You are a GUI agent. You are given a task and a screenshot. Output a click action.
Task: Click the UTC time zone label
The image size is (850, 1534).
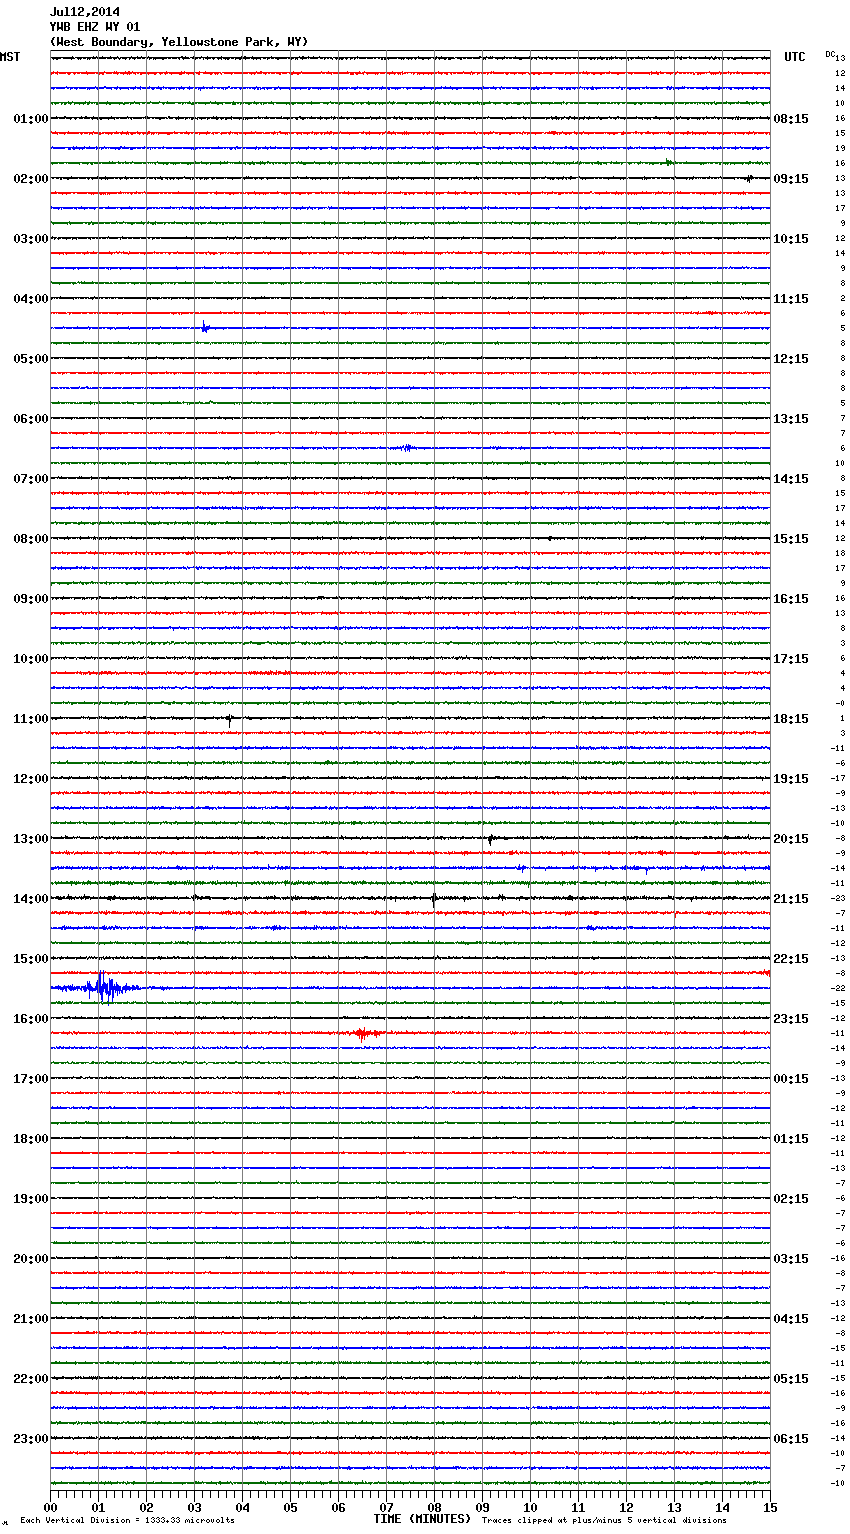[795, 57]
